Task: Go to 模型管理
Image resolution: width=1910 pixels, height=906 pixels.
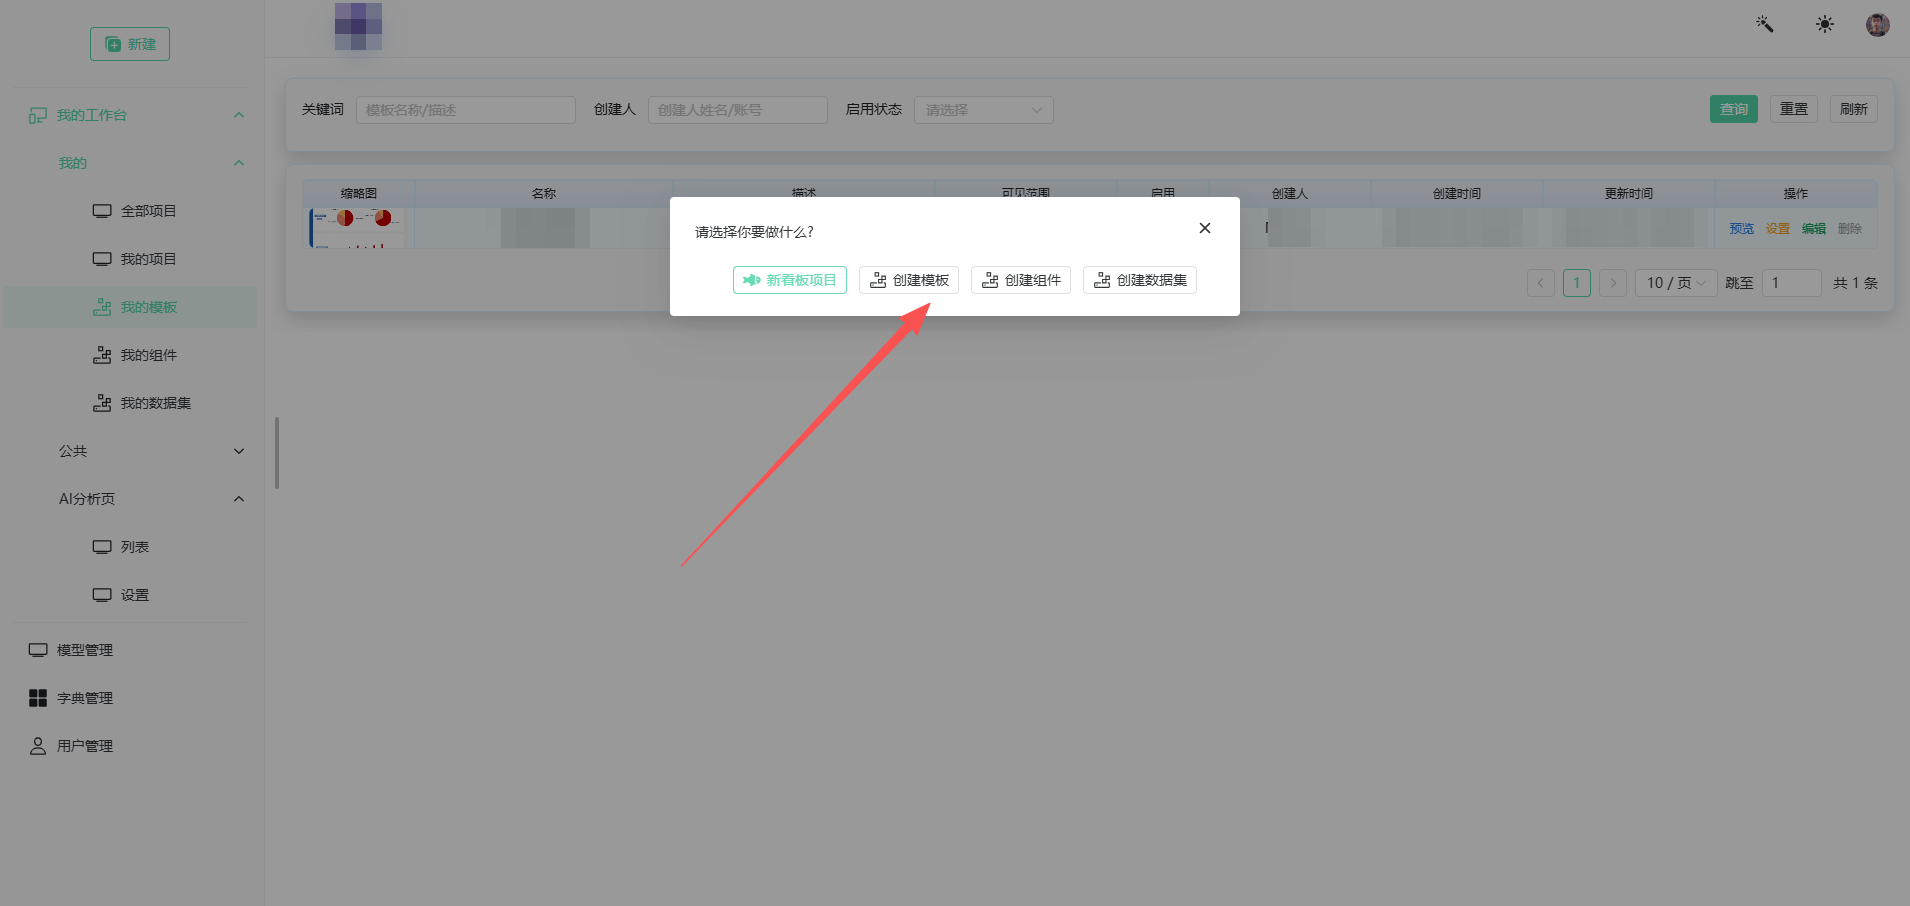Action: coord(130,650)
